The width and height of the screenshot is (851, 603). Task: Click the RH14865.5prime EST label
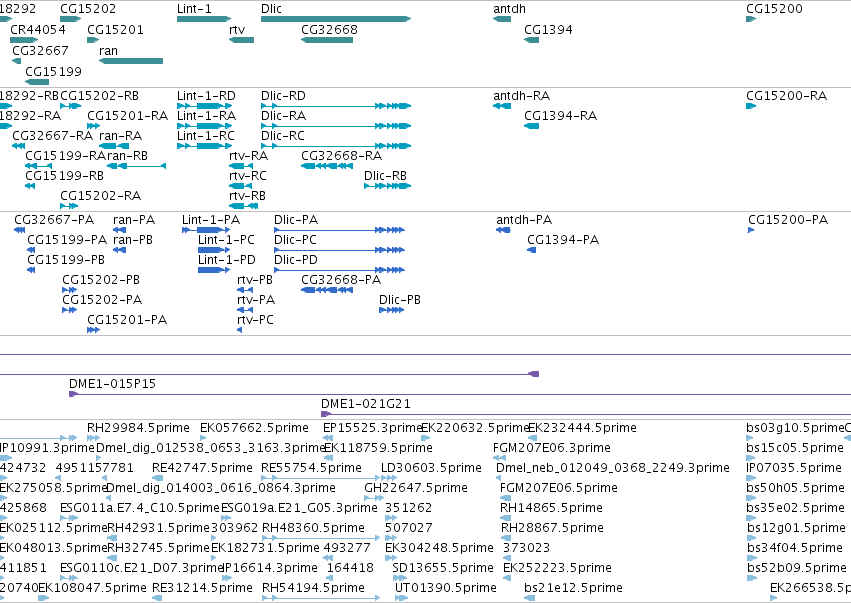coord(551,508)
